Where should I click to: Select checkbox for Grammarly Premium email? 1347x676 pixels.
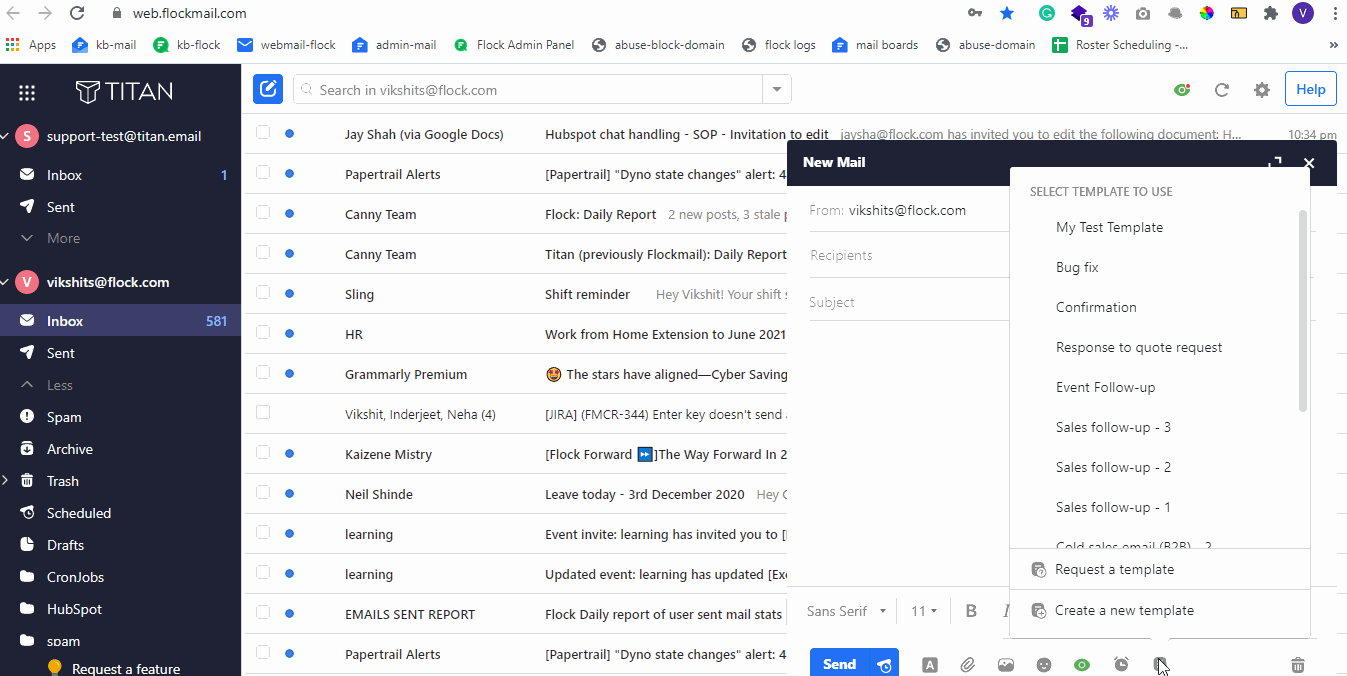click(263, 372)
